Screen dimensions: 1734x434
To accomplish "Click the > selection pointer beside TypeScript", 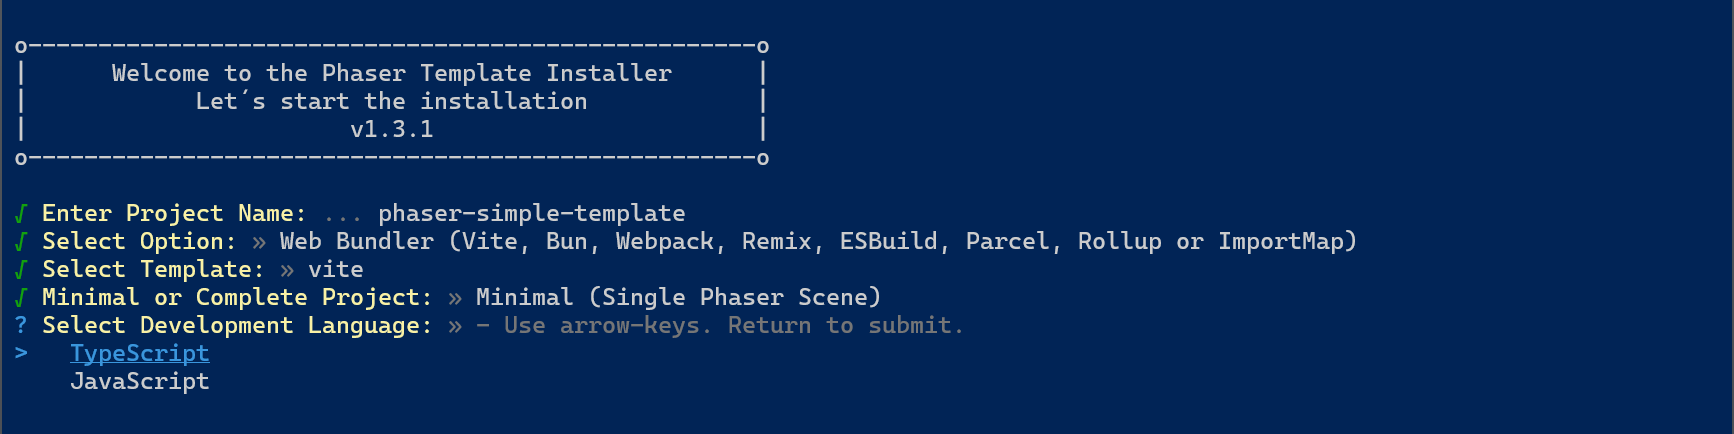I will (22, 353).
